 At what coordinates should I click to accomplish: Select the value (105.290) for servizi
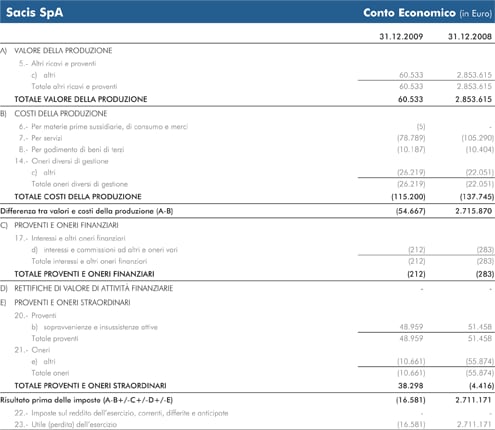(478, 138)
